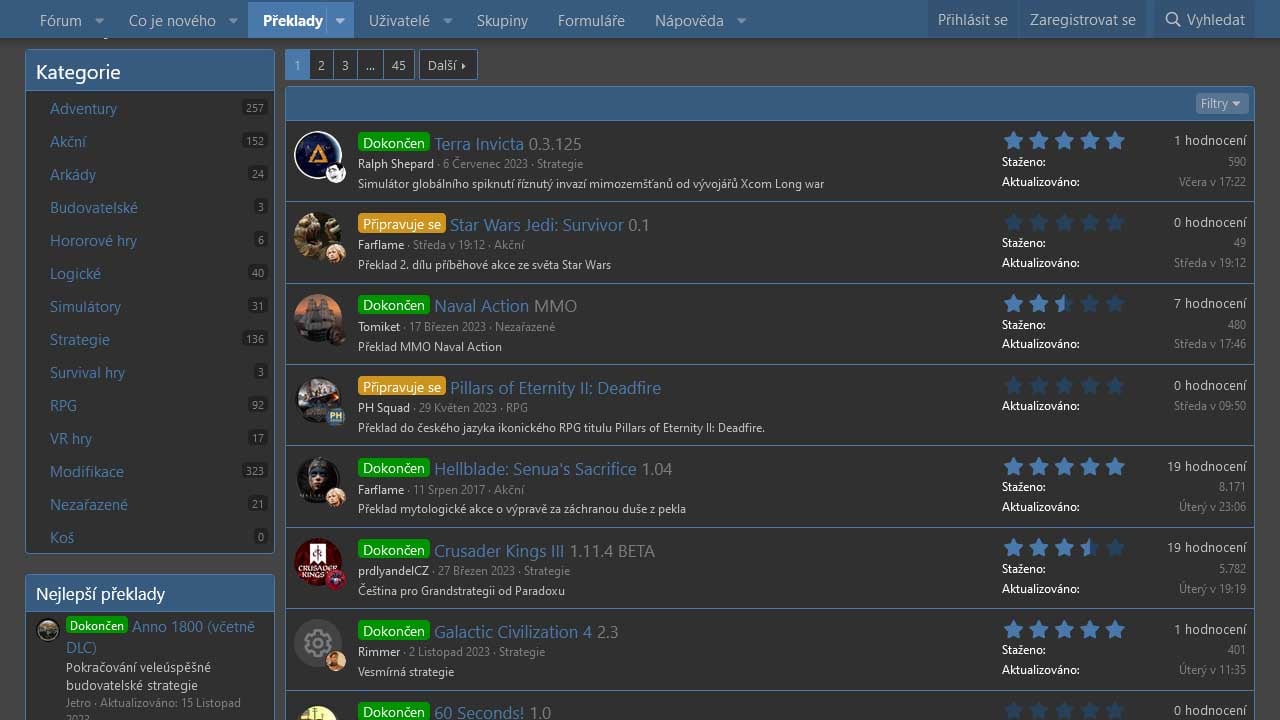
Task: Expand the Uživatelé dropdown arrow
Action: coord(447,20)
